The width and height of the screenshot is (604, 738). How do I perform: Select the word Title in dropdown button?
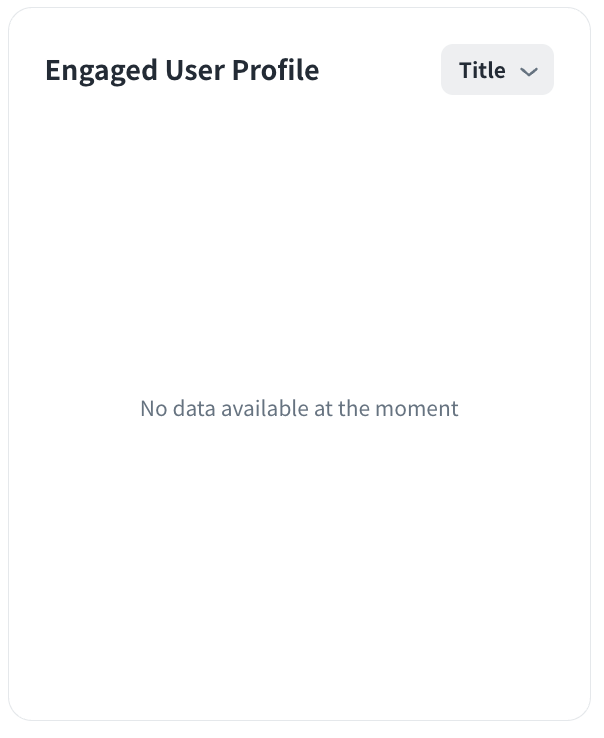pyautogui.click(x=482, y=70)
